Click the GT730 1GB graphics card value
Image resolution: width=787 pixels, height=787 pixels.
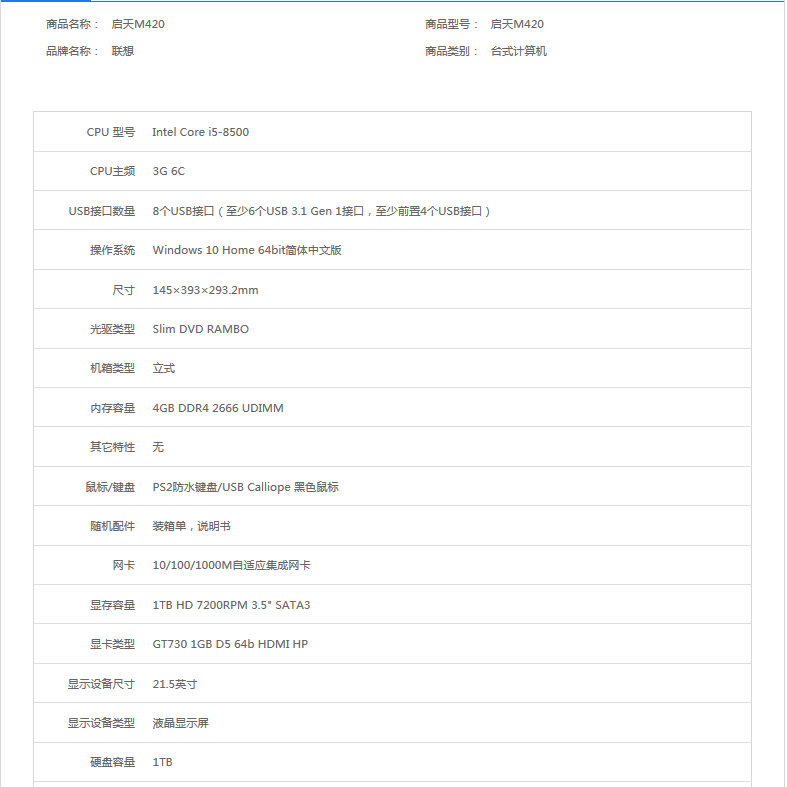click(x=230, y=644)
